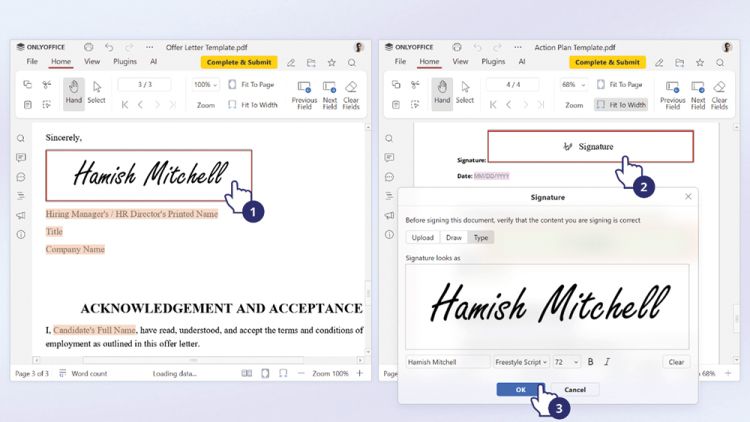The width and height of the screenshot is (750, 422).
Task: Click Clear Fields eraser in Offer Letter toolbar
Action: (x=351, y=95)
